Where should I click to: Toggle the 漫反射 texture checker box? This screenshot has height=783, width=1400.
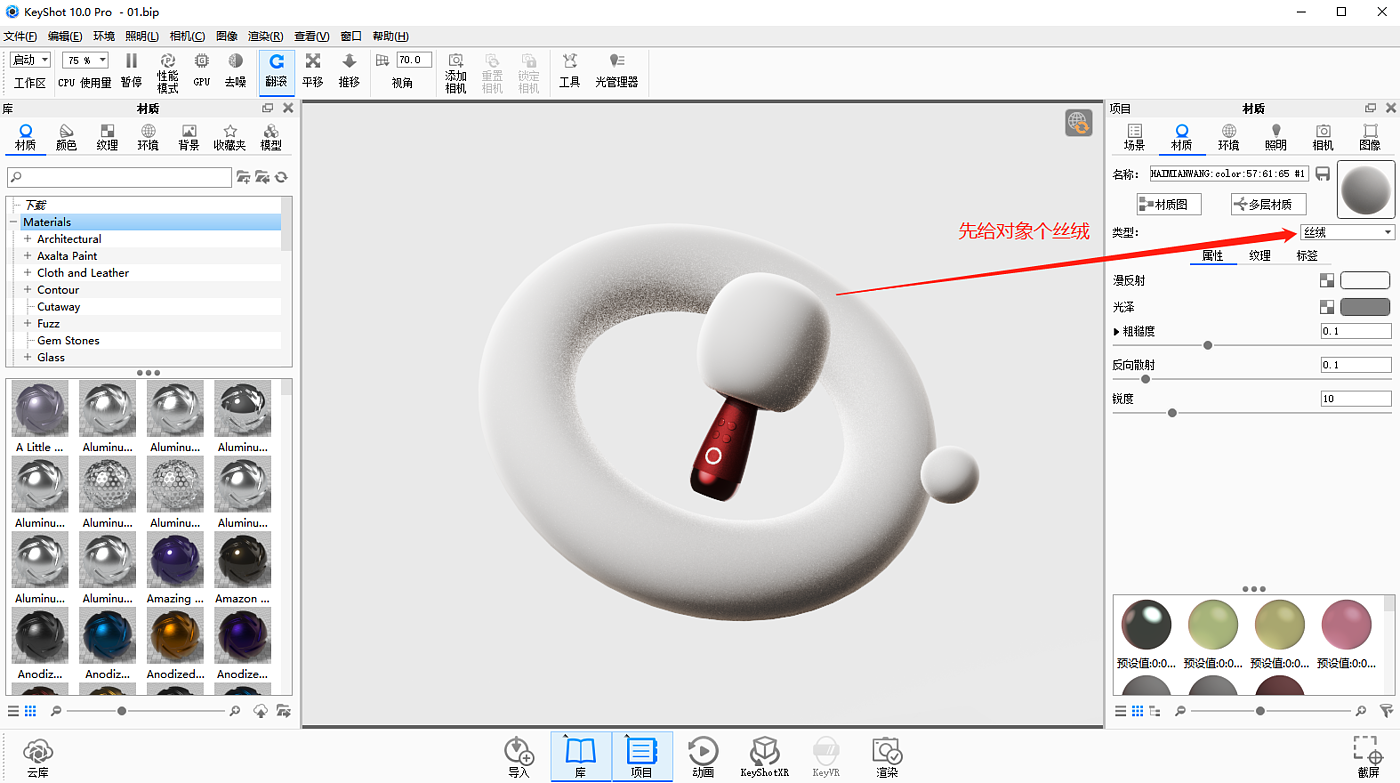(x=1327, y=281)
